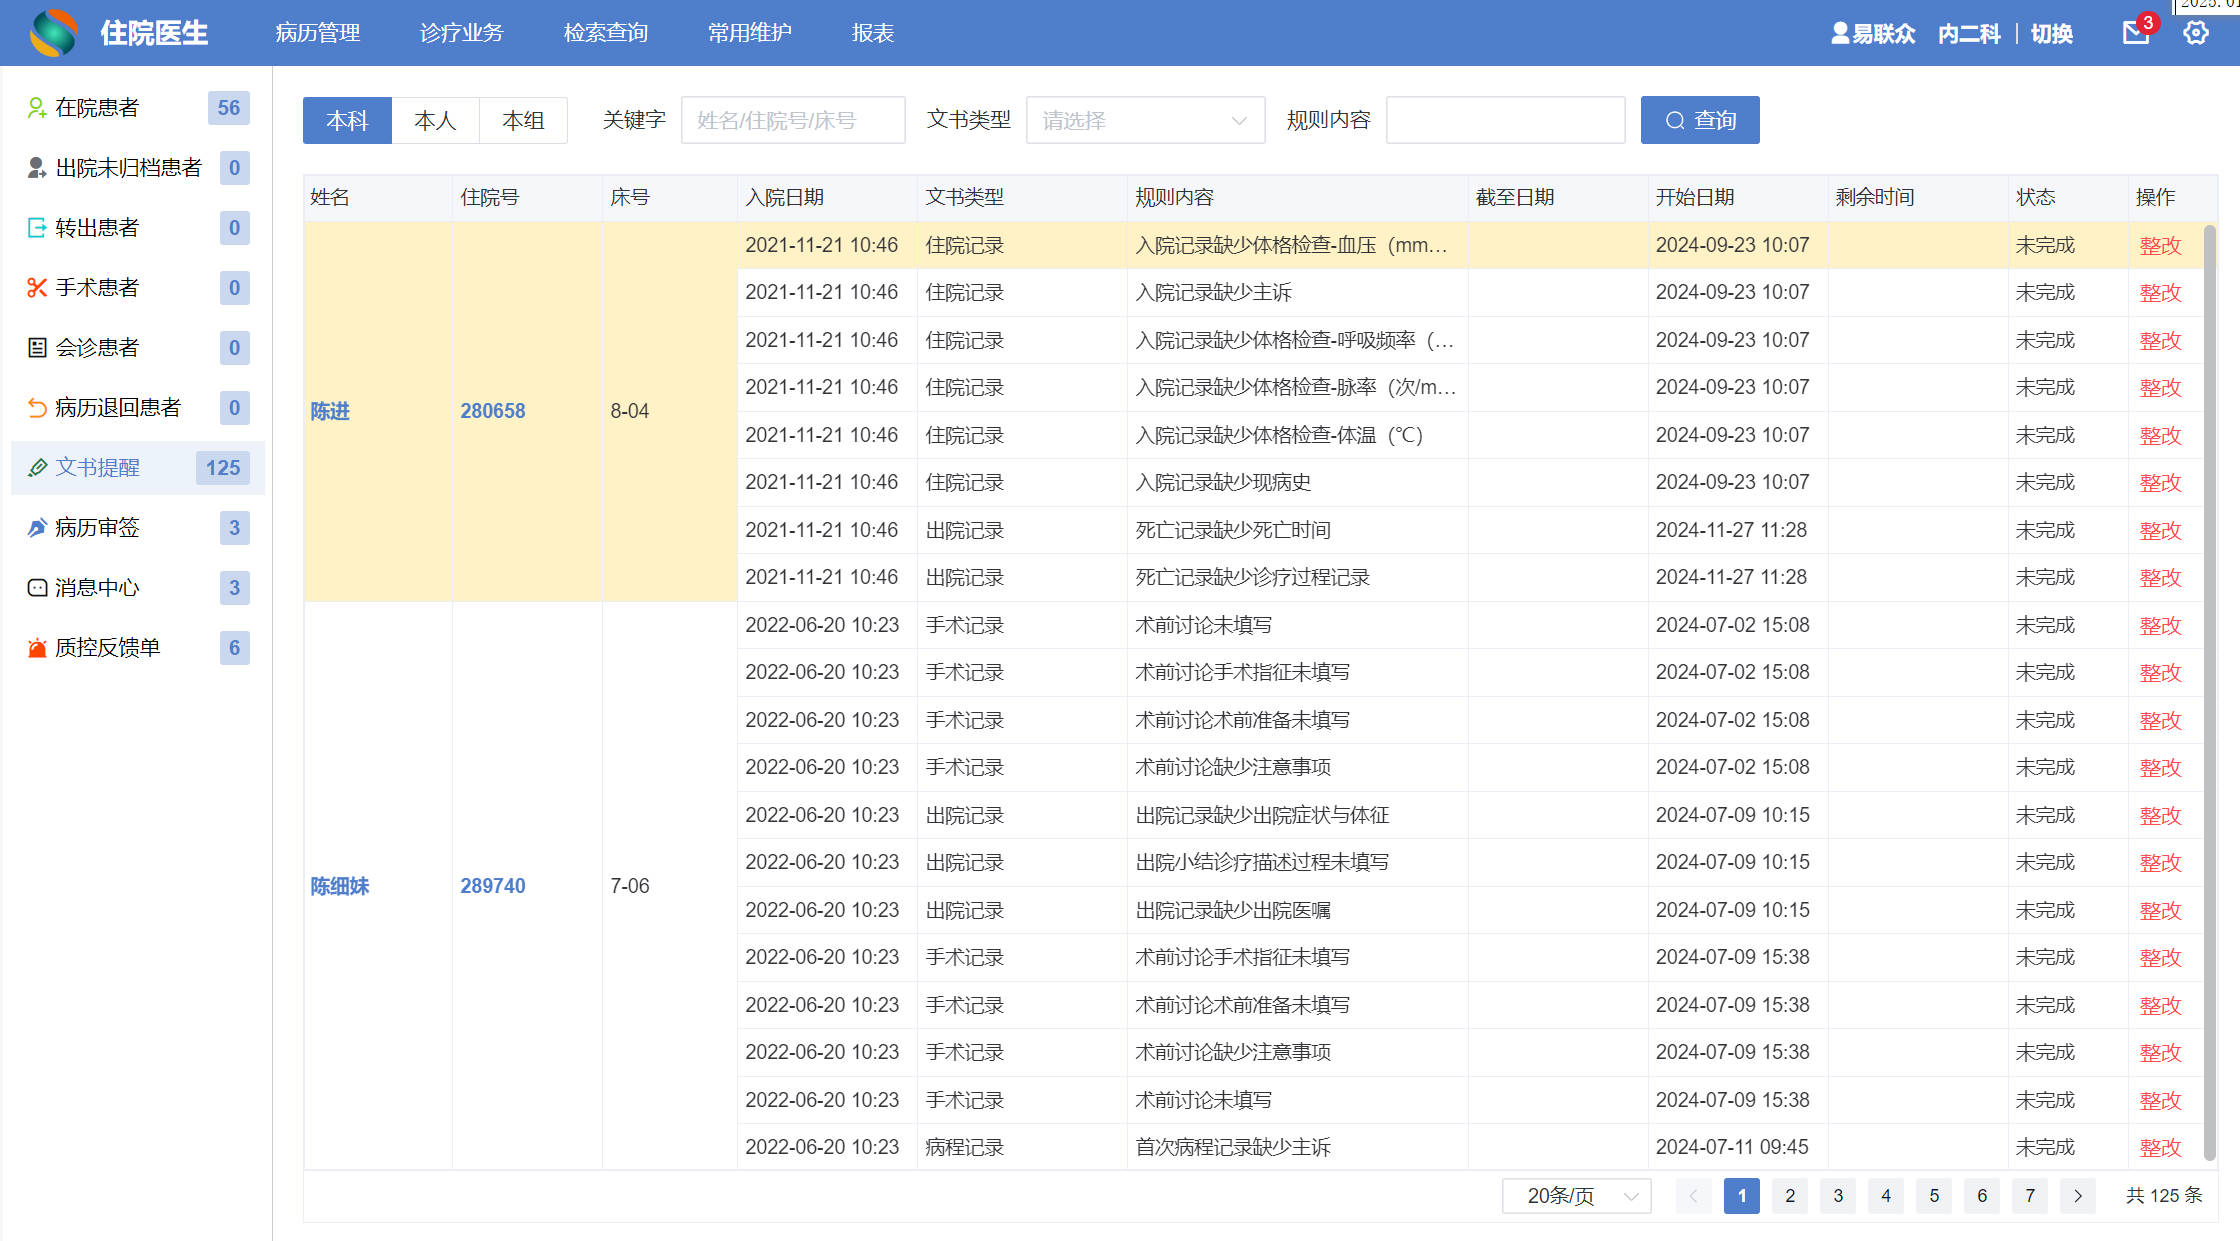This screenshot has width=2240, height=1241.
Task: Switch scope to 本人
Action: click(x=435, y=121)
